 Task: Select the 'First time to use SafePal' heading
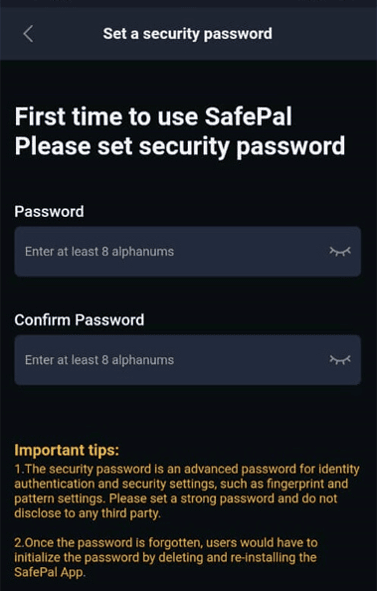(153, 116)
